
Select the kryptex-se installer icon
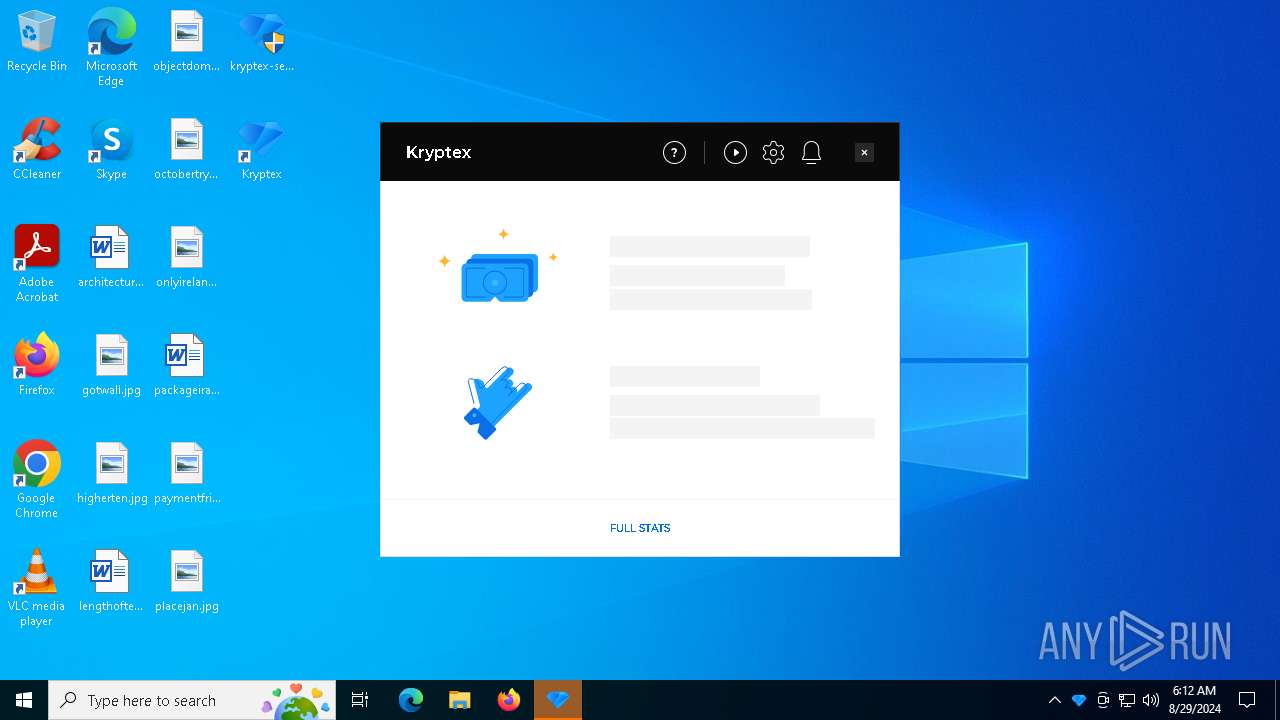[x=262, y=42]
